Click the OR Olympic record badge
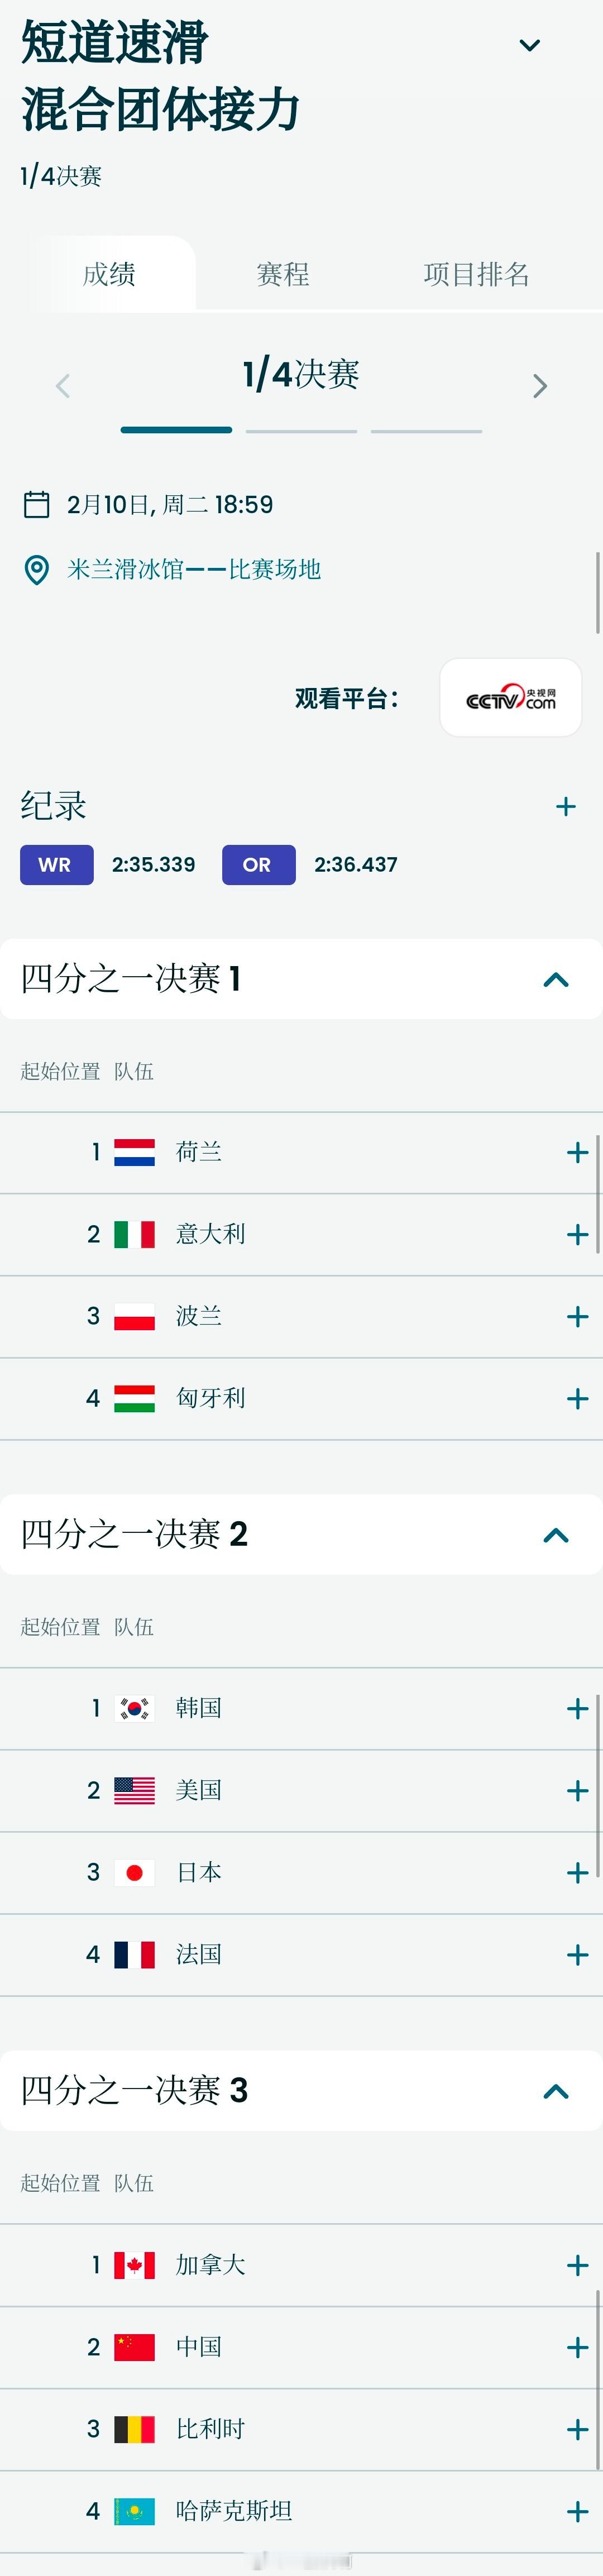Viewport: 603px width, 2576px height. pos(258,864)
